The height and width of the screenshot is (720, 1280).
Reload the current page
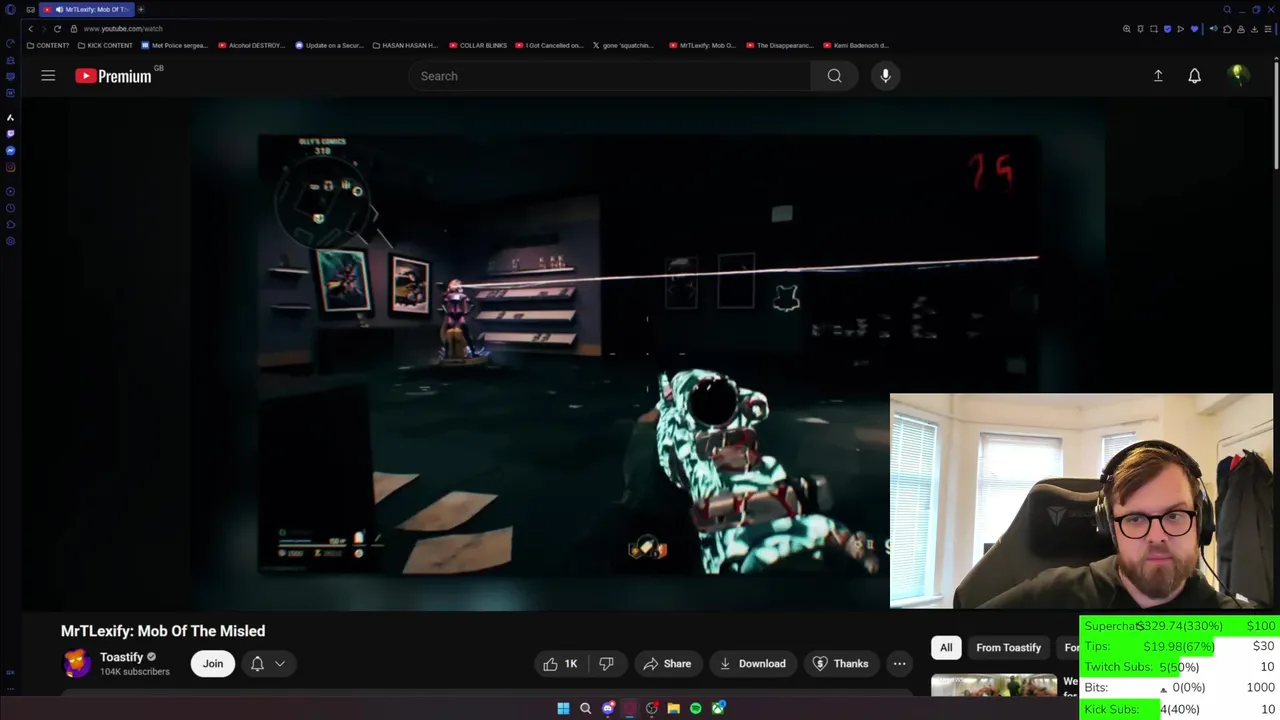tap(57, 29)
